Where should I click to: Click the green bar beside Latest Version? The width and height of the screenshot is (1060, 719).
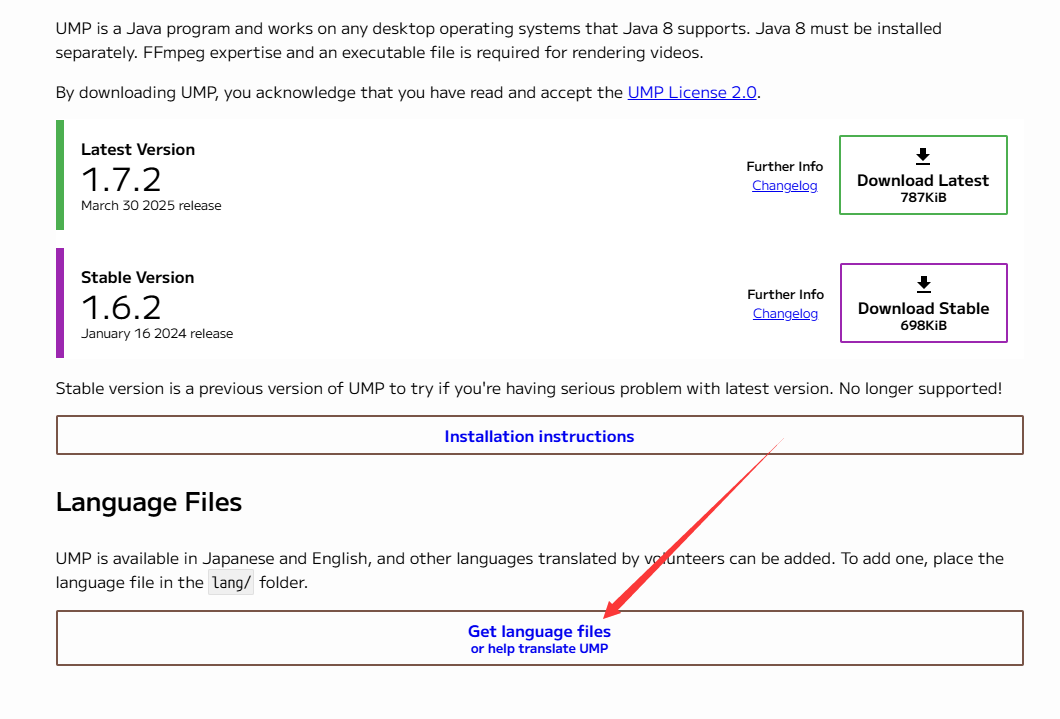60,175
